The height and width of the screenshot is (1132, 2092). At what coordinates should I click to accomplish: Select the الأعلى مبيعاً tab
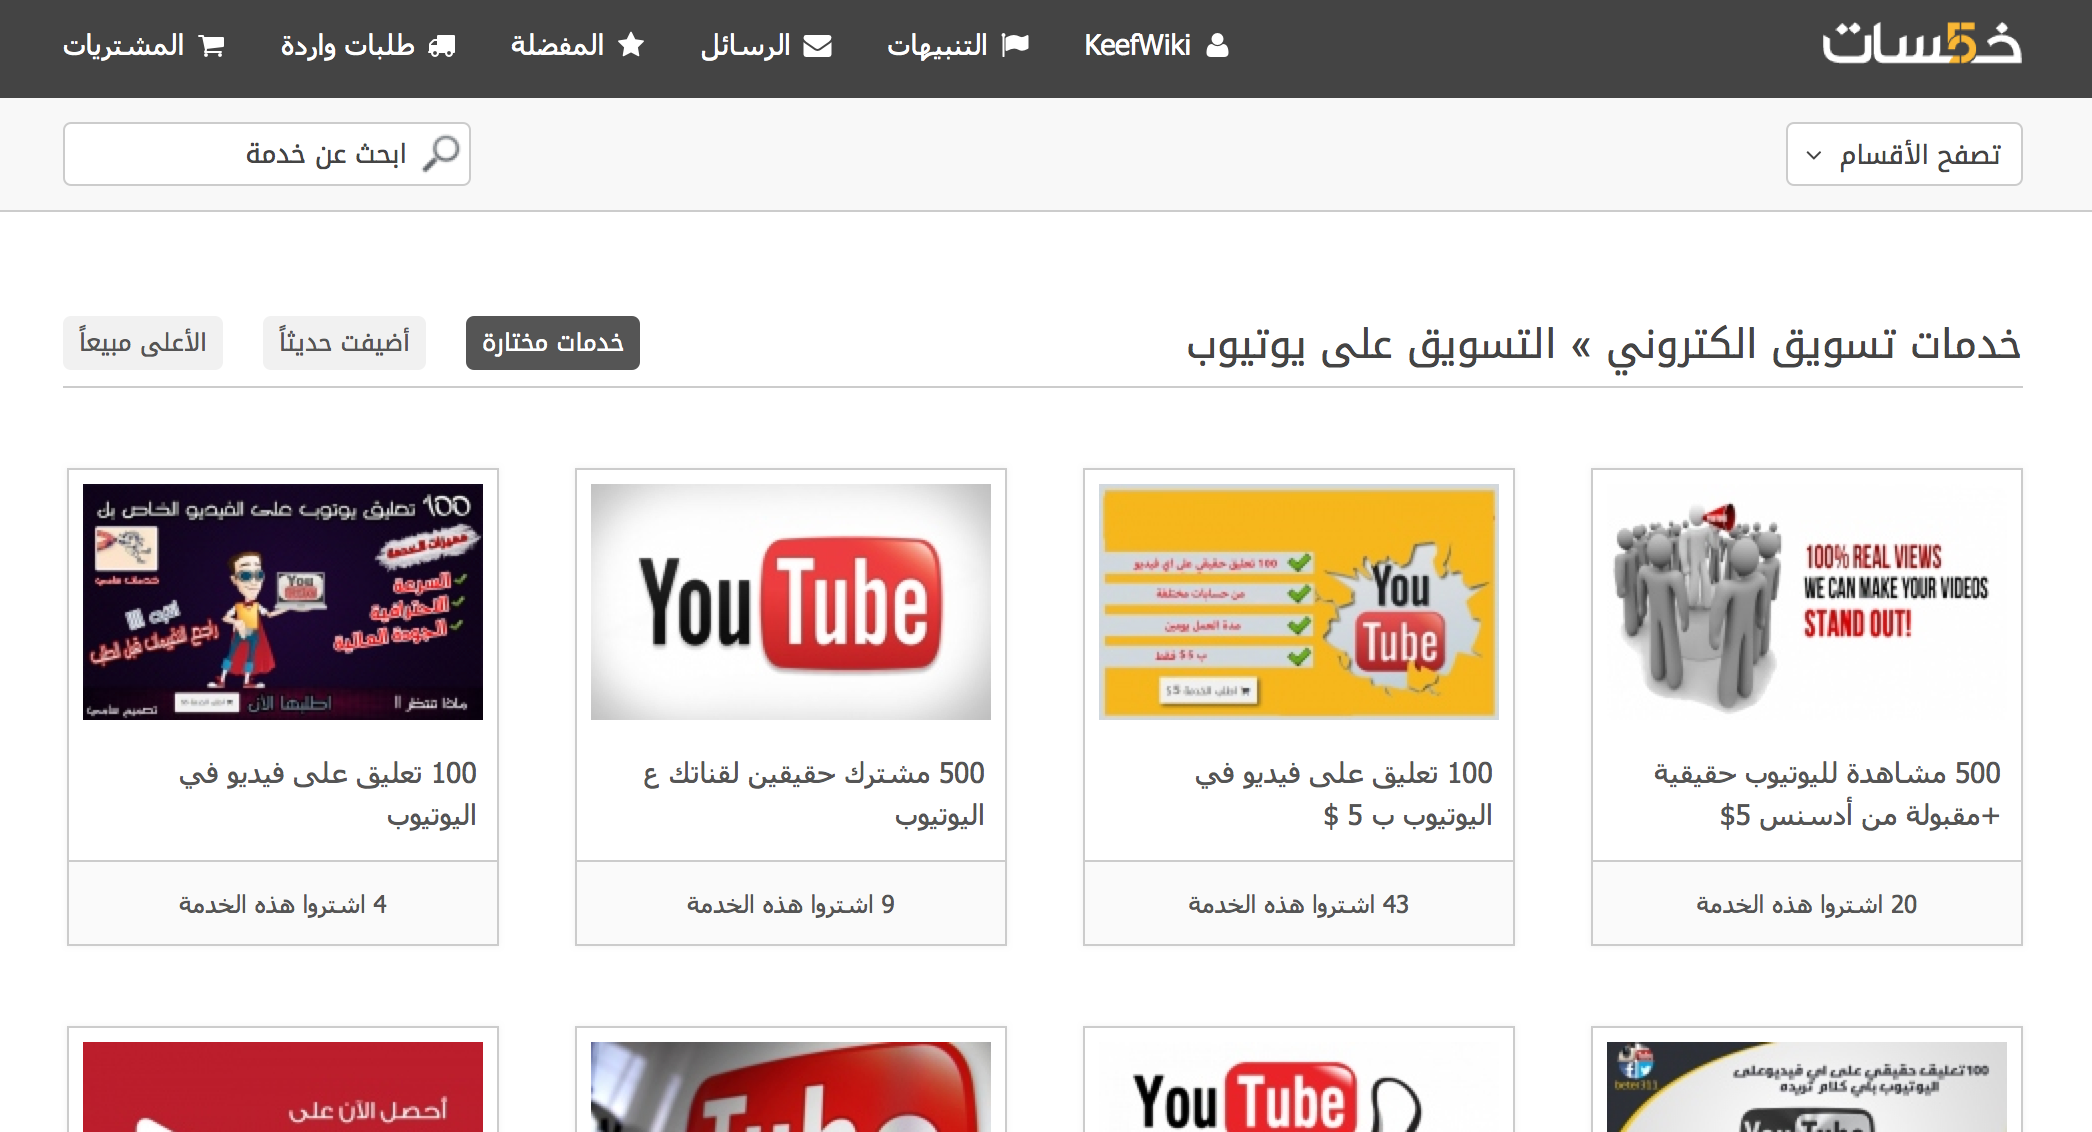click(x=143, y=343)
